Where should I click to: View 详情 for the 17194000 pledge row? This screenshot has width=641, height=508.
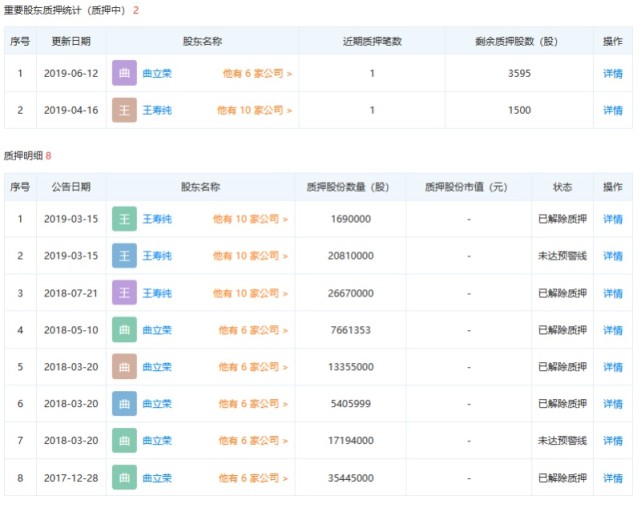612,441
